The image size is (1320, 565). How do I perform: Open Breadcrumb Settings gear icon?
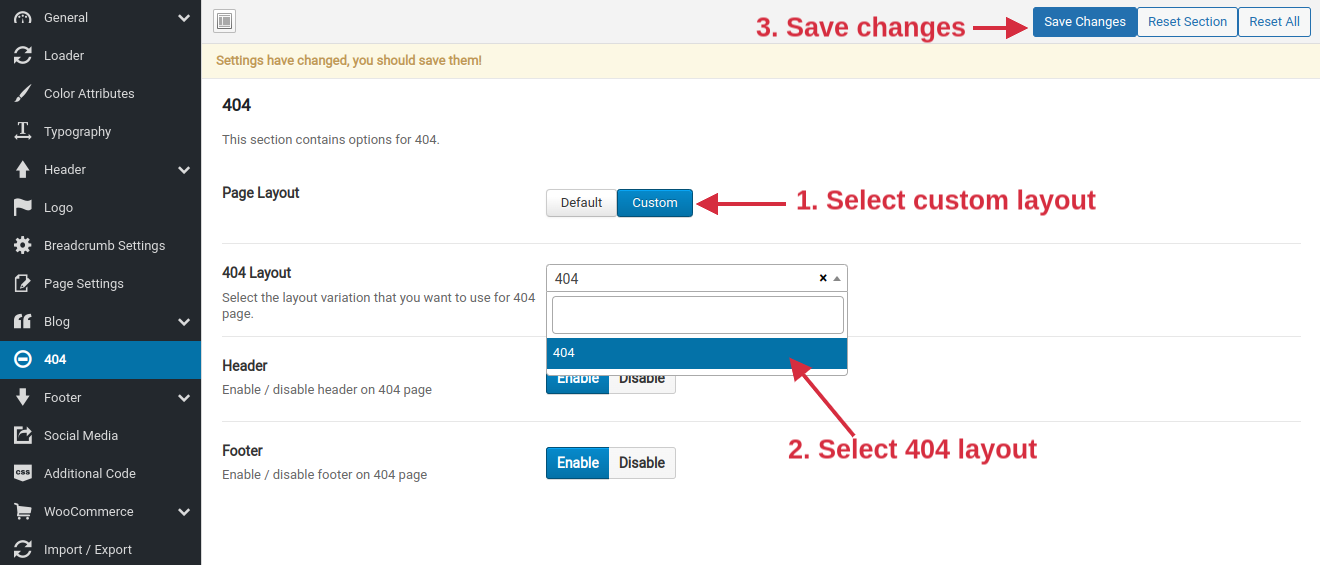(22, 246)
